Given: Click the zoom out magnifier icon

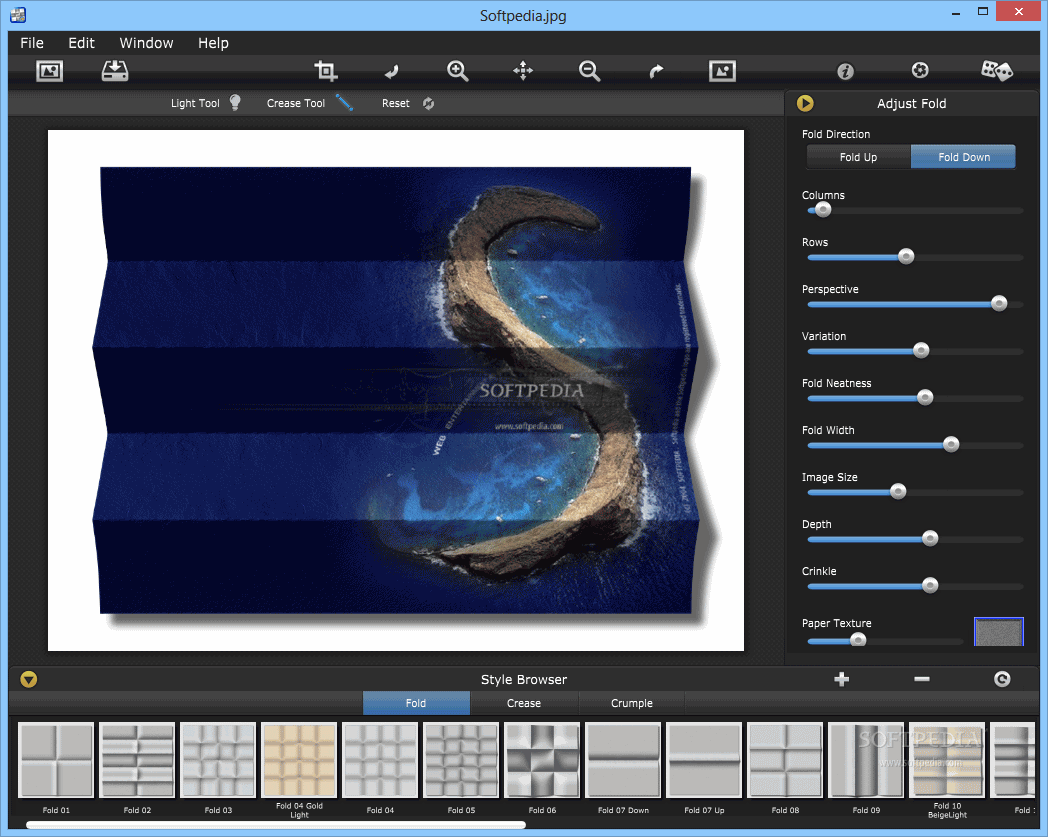Looking at the screenshot, I should pos(589,71).
